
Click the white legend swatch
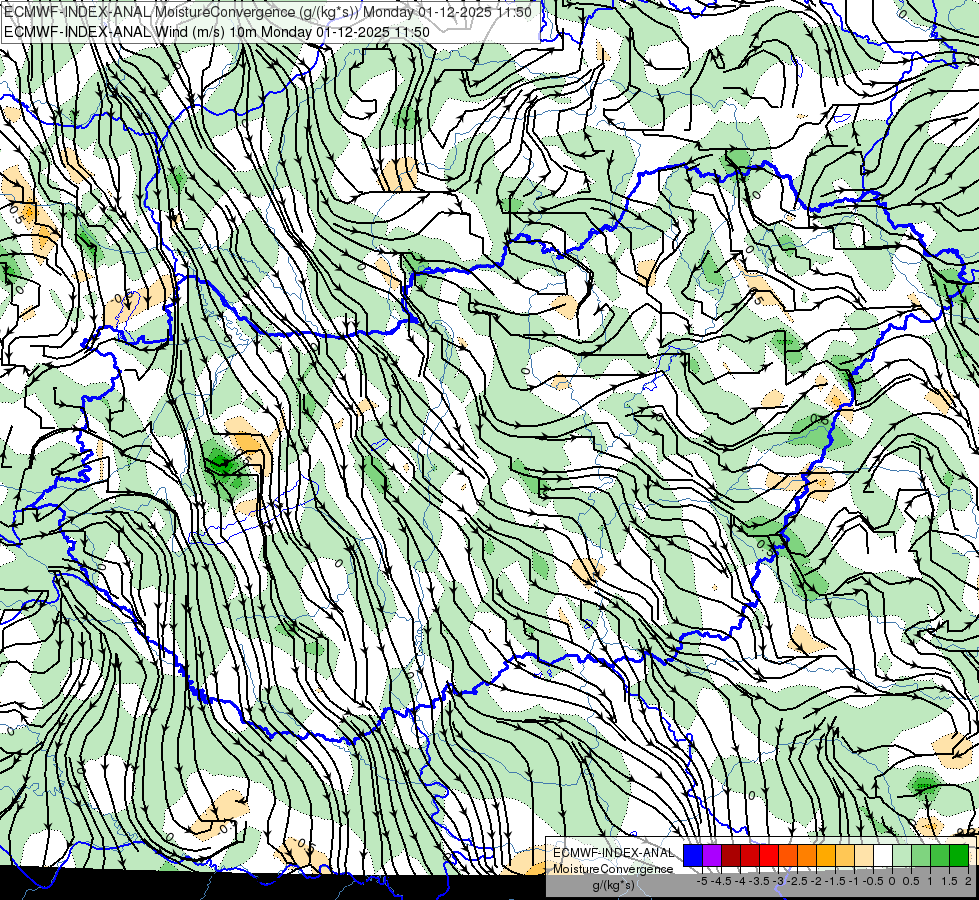883,856
